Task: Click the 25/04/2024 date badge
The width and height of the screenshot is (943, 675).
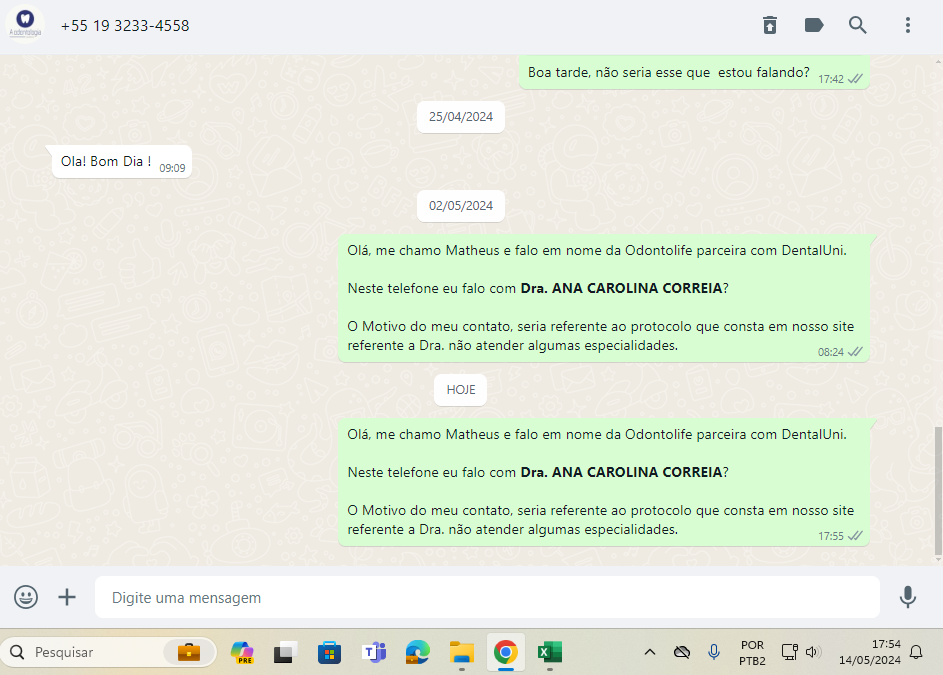Action: (461, 117)
